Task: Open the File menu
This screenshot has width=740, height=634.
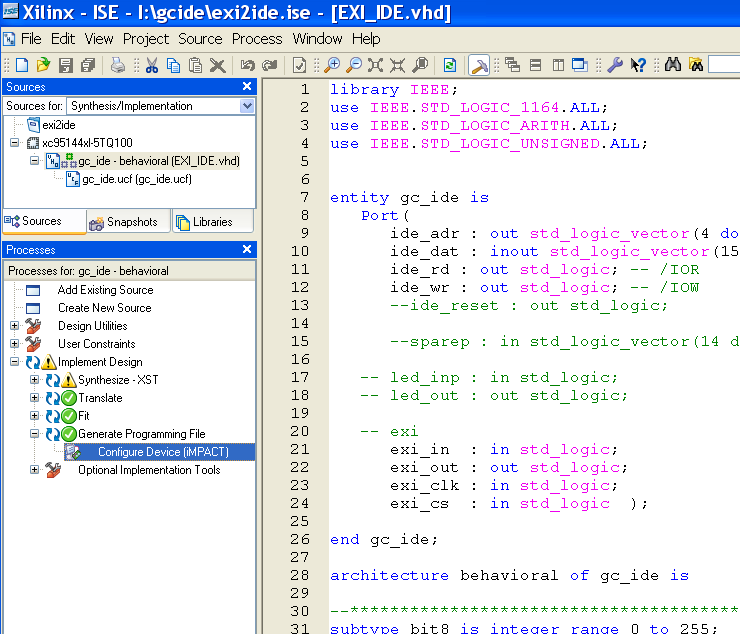Action: (x=31, y=39)
